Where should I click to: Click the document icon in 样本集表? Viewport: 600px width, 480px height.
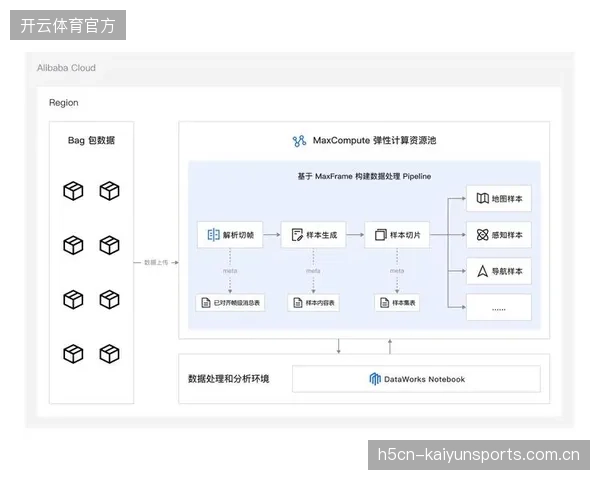tap(385, 303)
